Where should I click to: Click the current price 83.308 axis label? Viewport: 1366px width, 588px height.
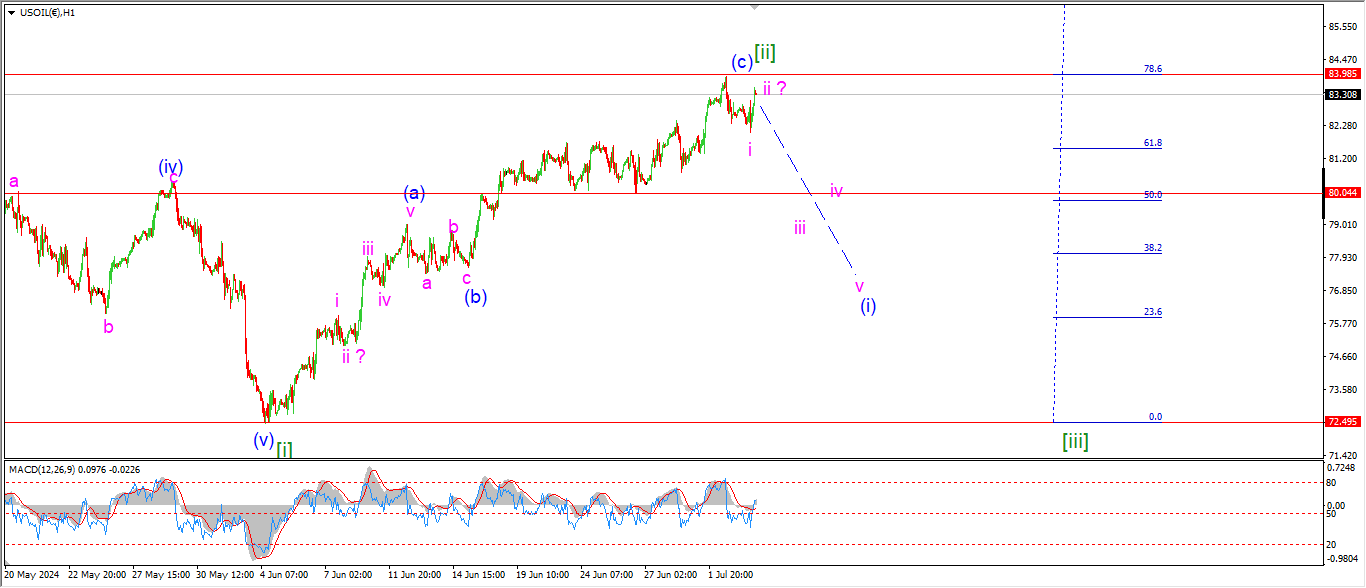[1341, 95]
